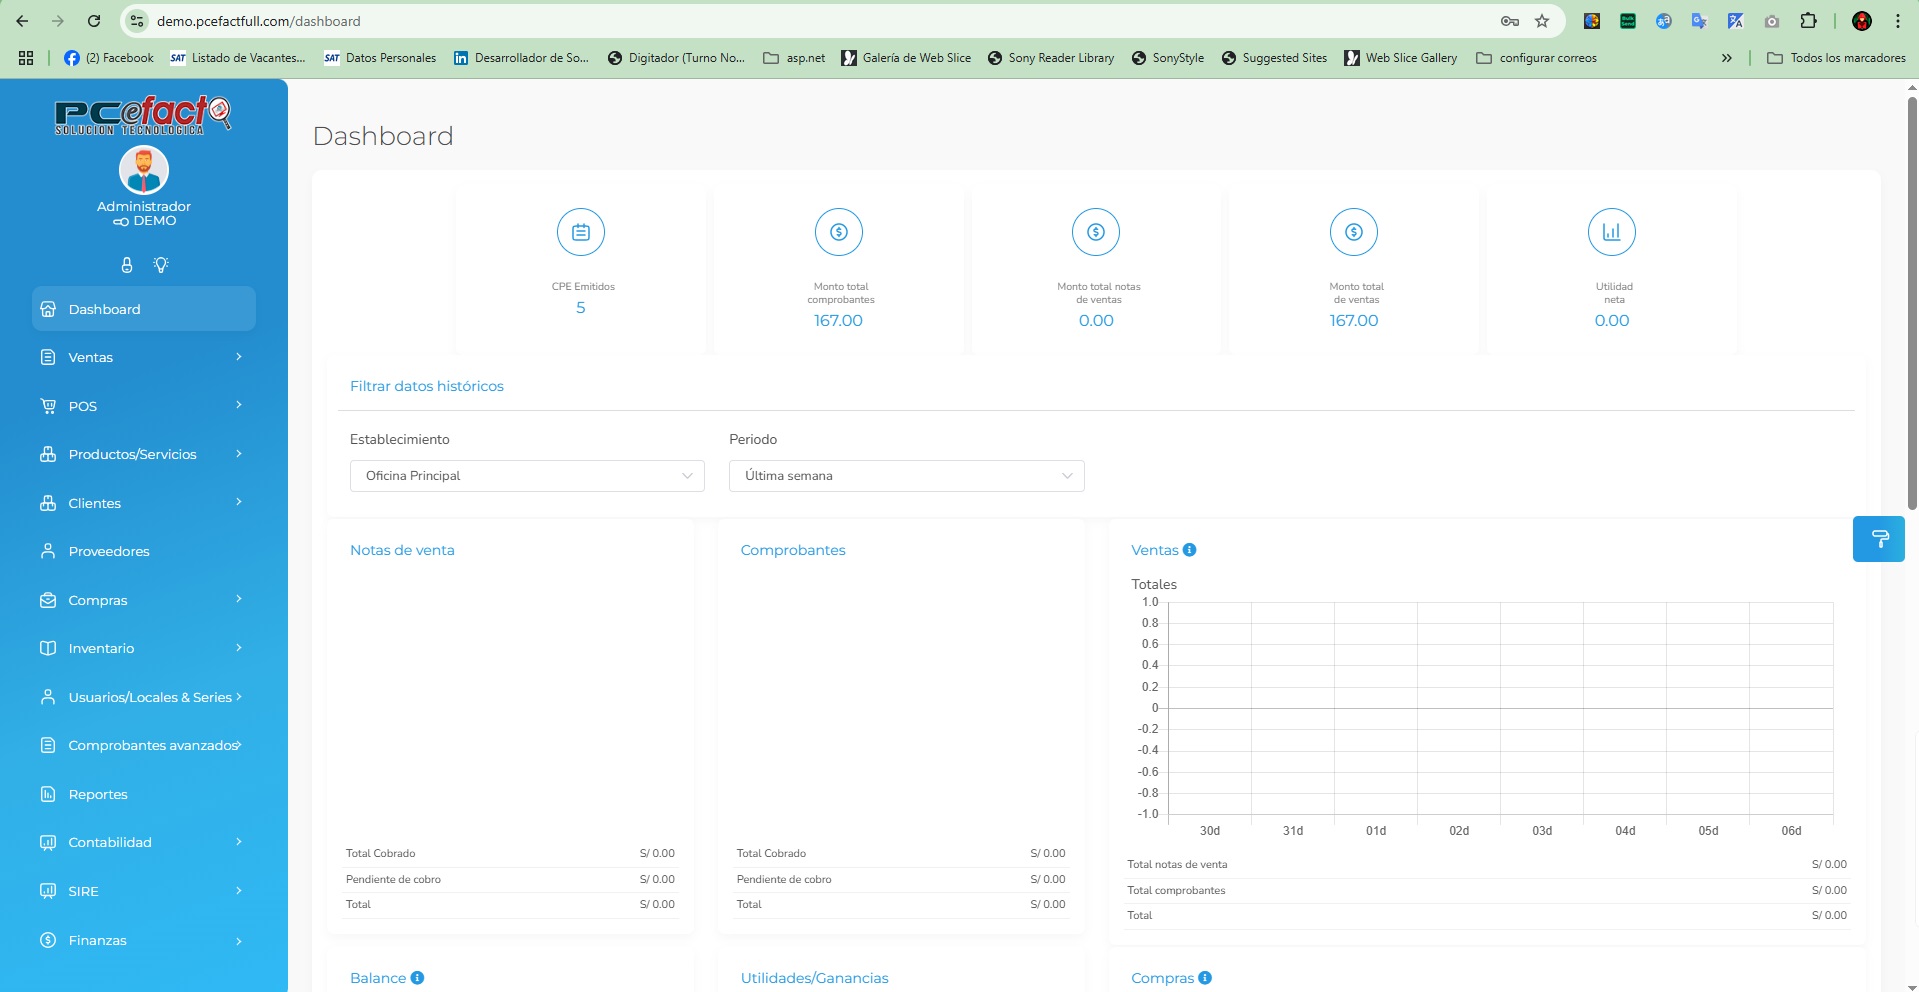The image size is (1919, 992).
Task: Open the Reportes menu item
Action: (x=98, y=794)
